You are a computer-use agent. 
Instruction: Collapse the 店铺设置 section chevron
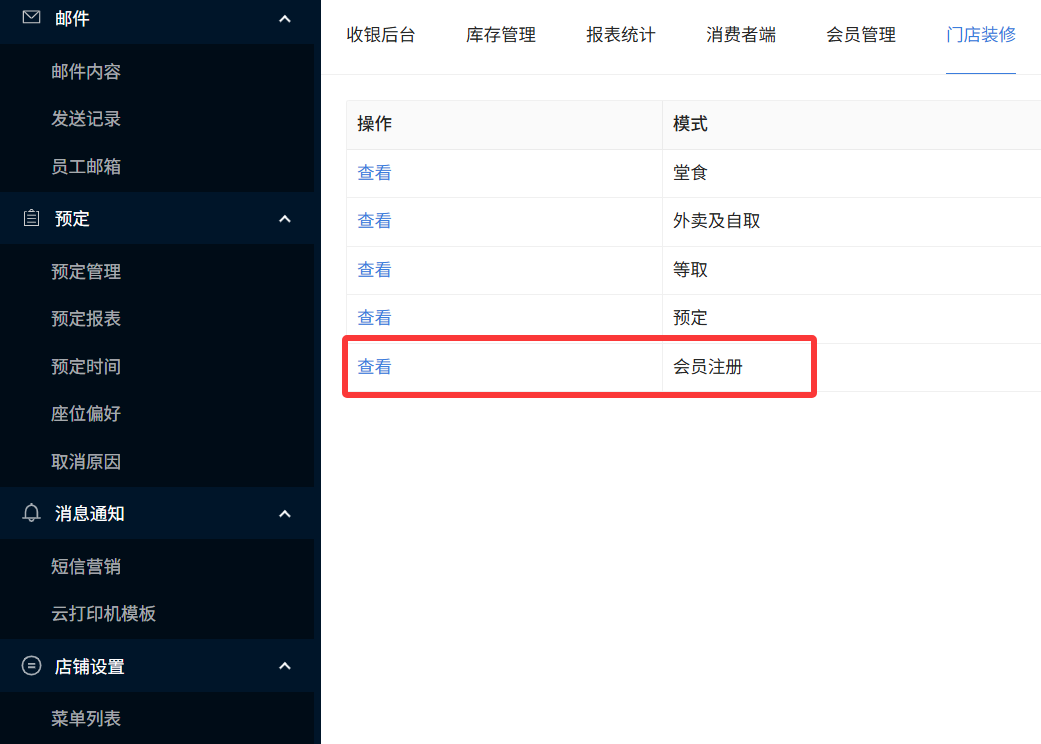point(284,666)
